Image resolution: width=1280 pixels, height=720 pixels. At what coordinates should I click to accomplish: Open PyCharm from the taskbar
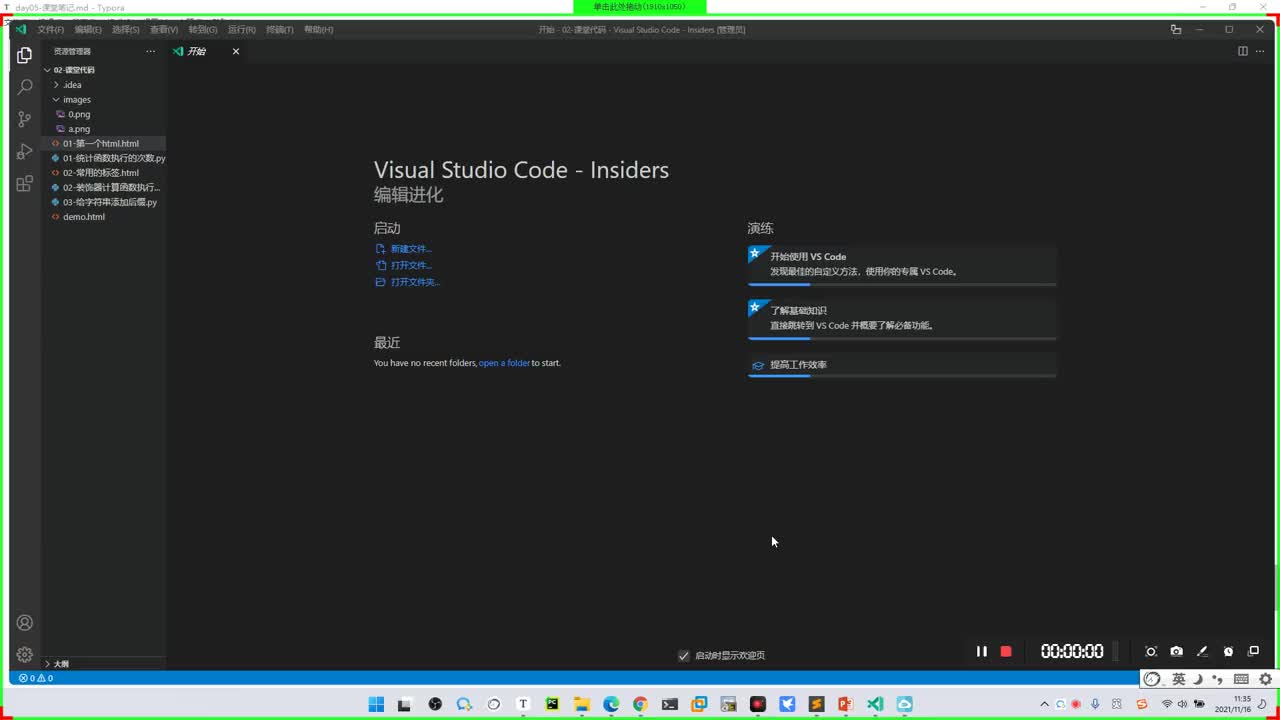(552, 704)
